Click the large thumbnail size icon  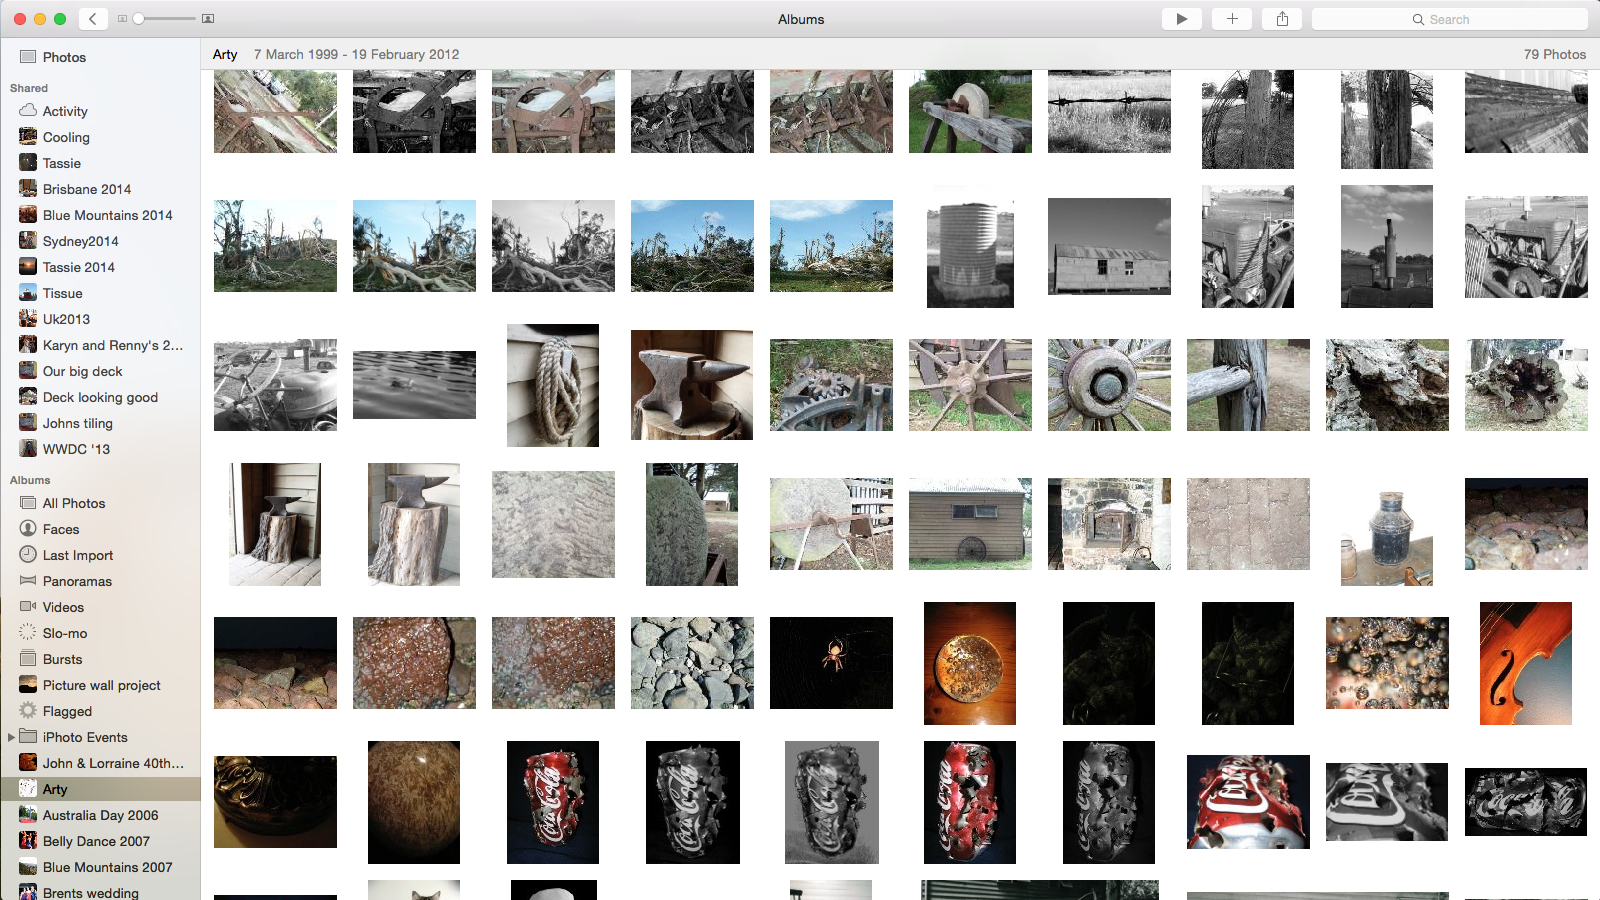208,19
